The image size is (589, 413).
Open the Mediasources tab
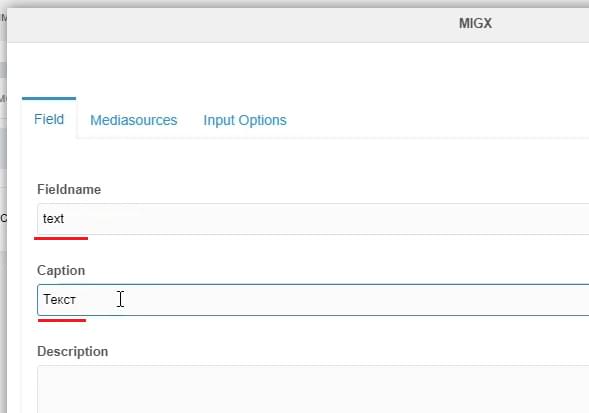(133, 120)
